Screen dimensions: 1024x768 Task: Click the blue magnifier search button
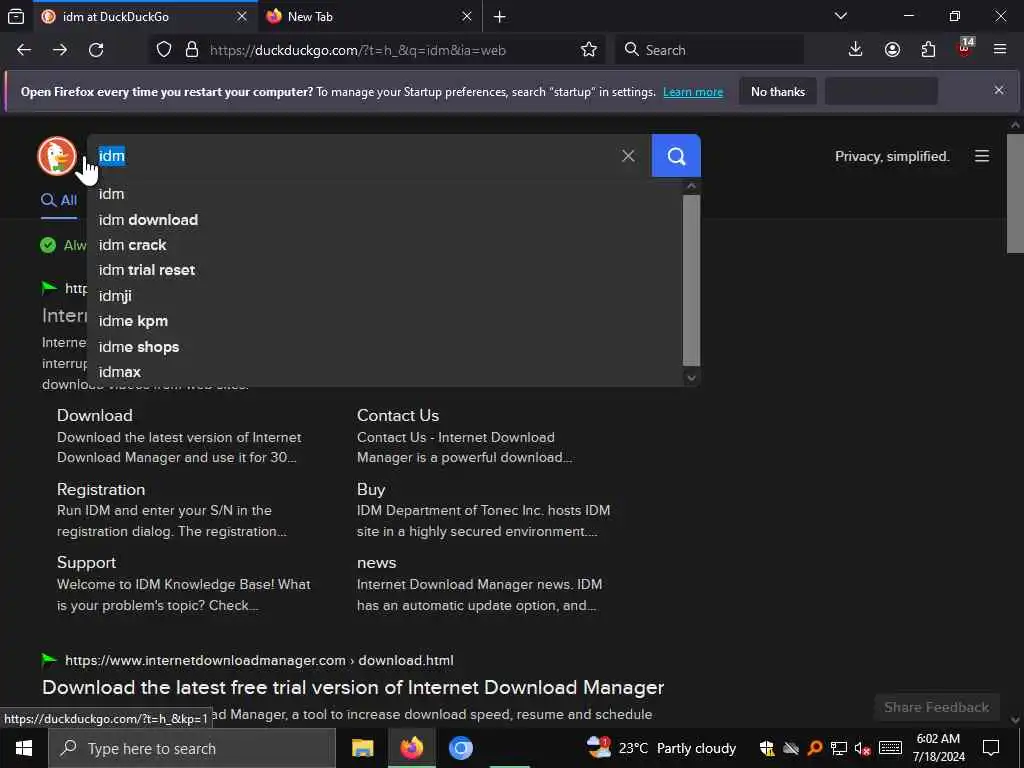tap(676, 156)
